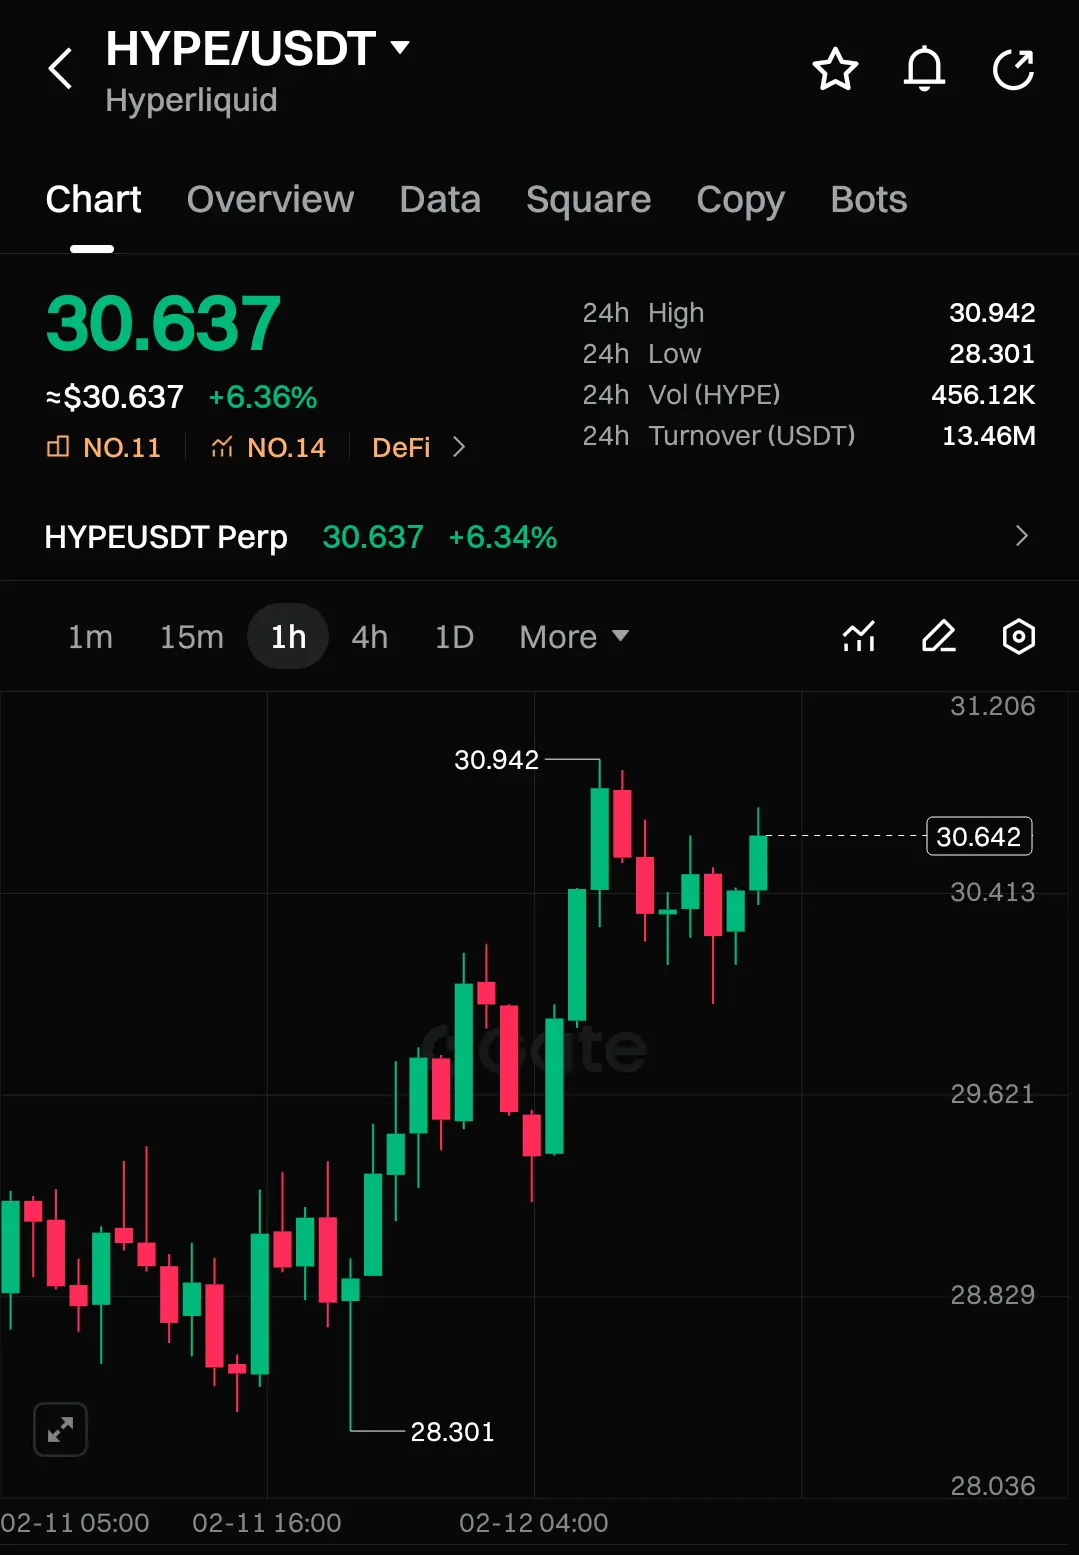Select the 1D timeframe

pyautogui.click(x=454, y=637)
